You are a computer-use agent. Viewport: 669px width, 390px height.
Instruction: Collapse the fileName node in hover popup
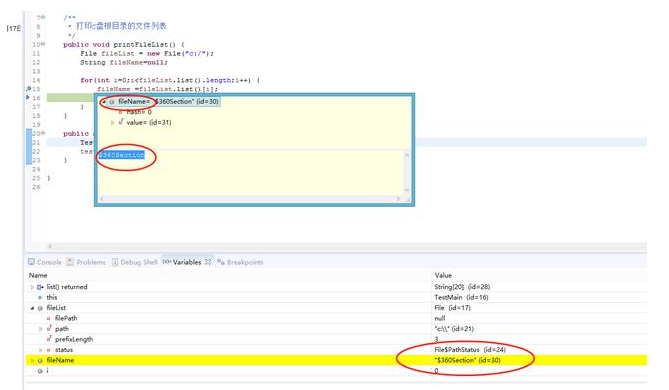104,102
